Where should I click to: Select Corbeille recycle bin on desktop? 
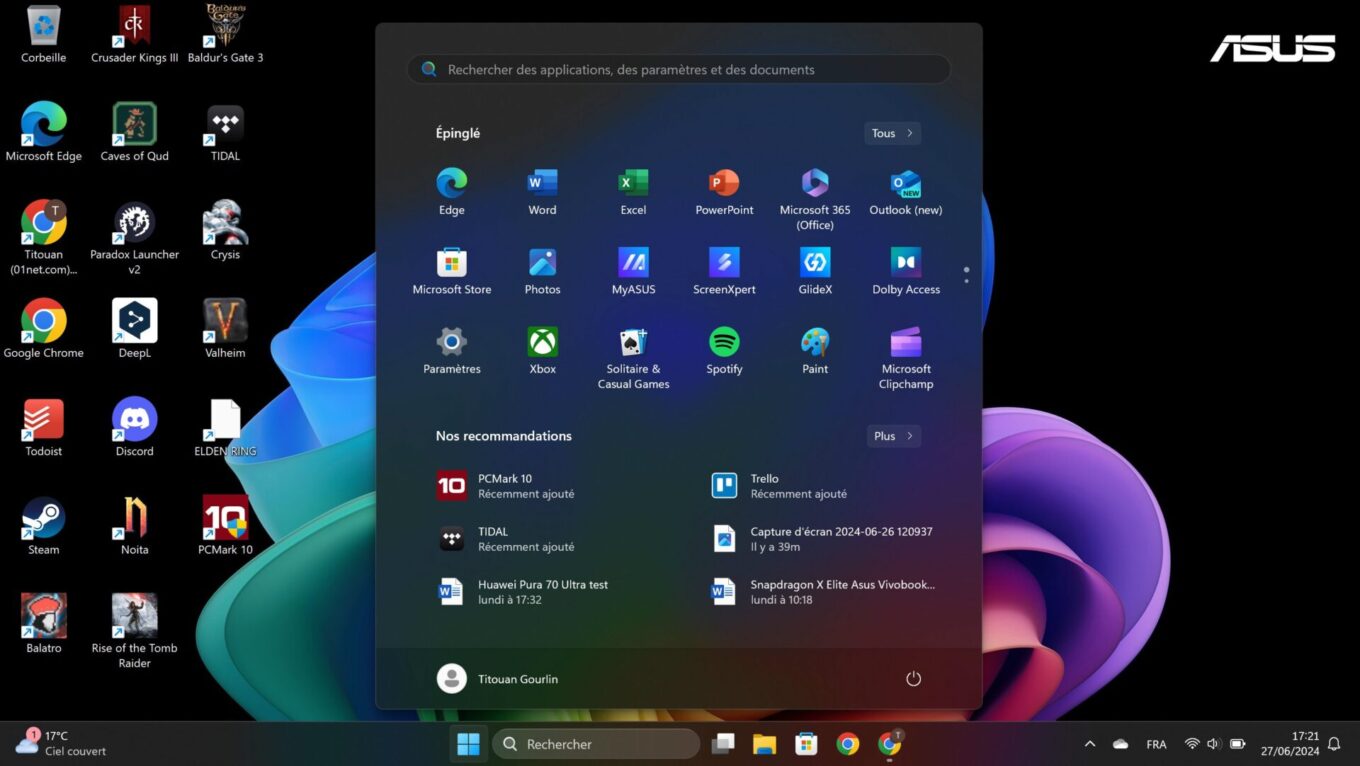click(x=44, y=35)
